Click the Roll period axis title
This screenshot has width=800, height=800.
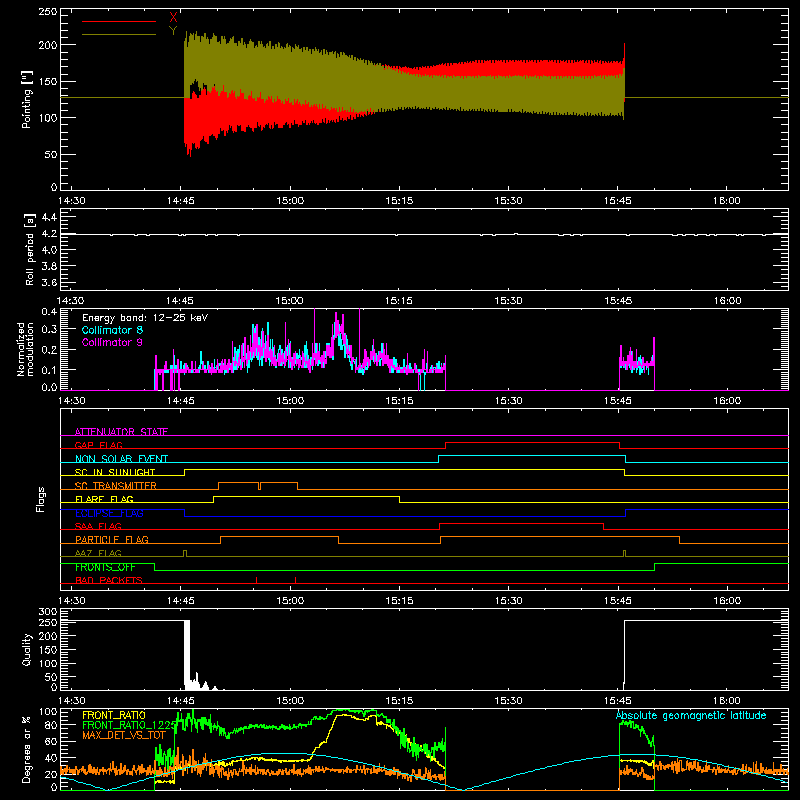(30, 249)
